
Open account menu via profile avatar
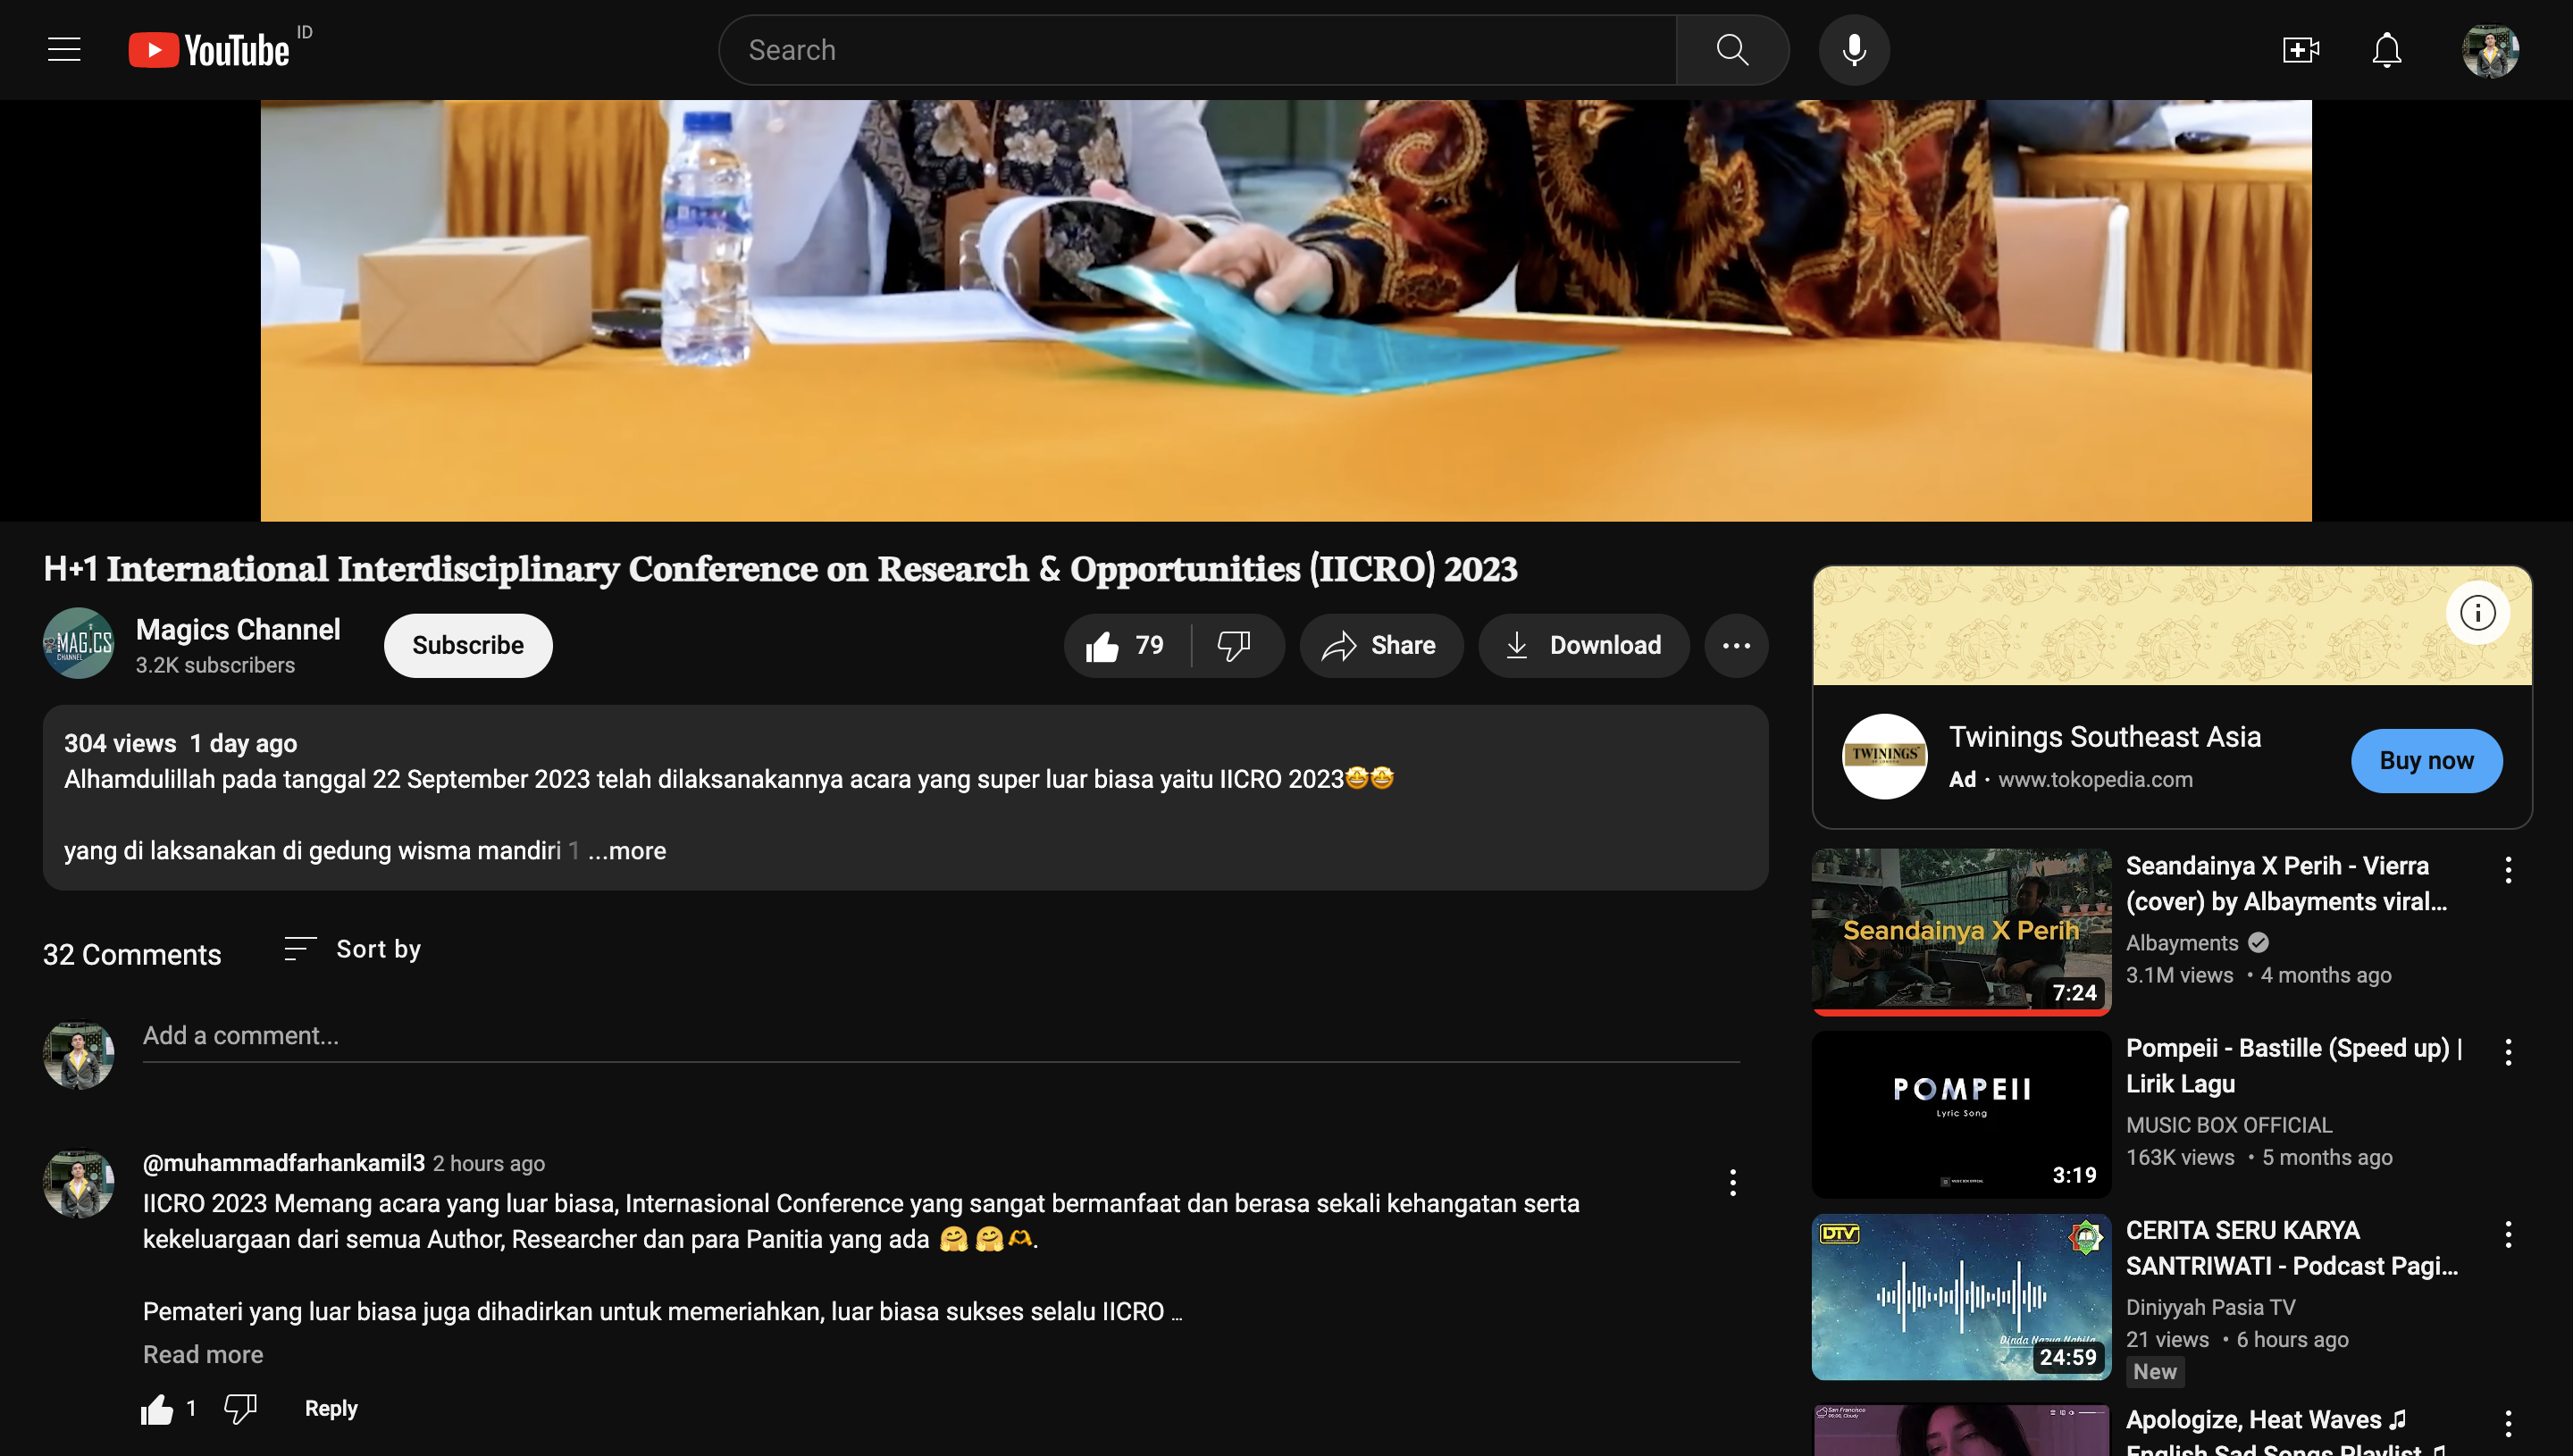tap(2490, 49)
